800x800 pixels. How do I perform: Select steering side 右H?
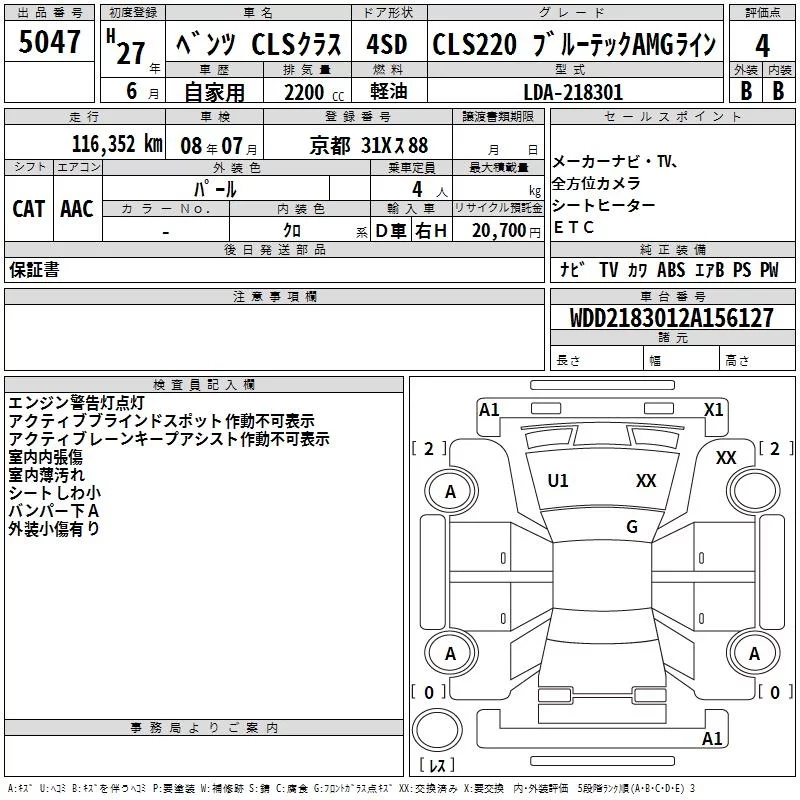pyautogui.click(x=431, y=231)
